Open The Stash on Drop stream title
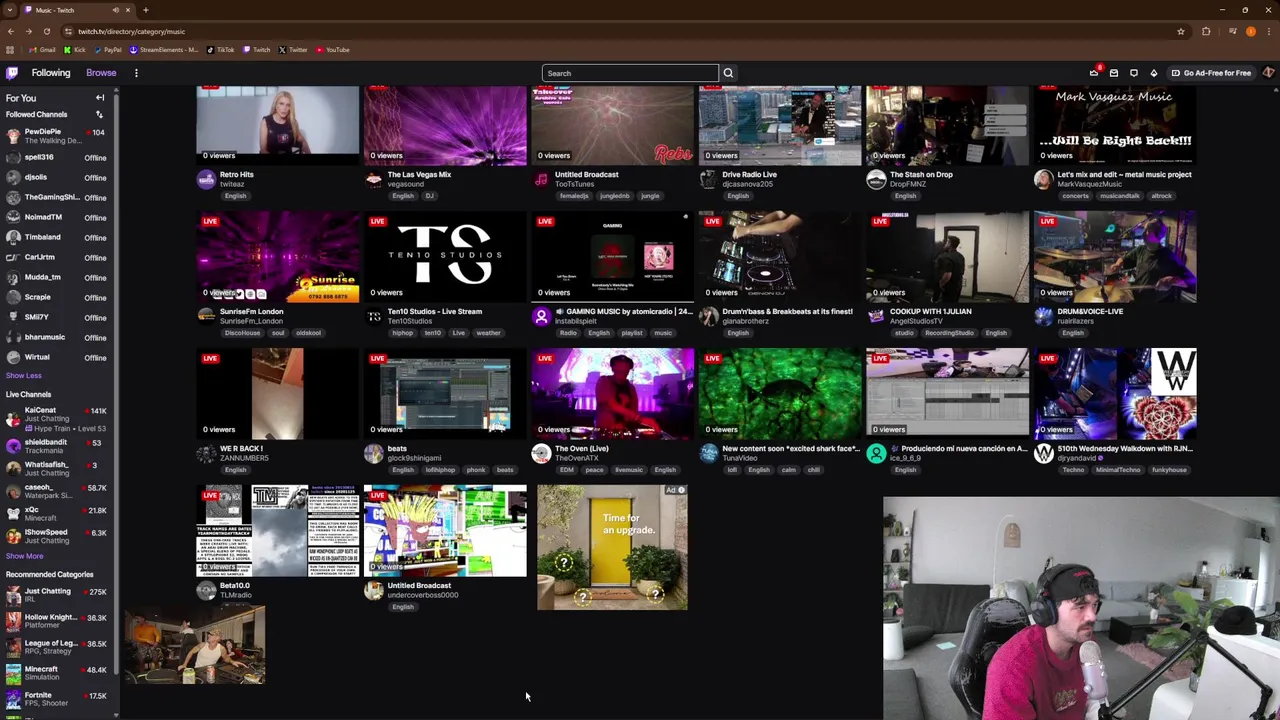The height and width of the screenshot is (720, 1280). (x=921, y=174)
